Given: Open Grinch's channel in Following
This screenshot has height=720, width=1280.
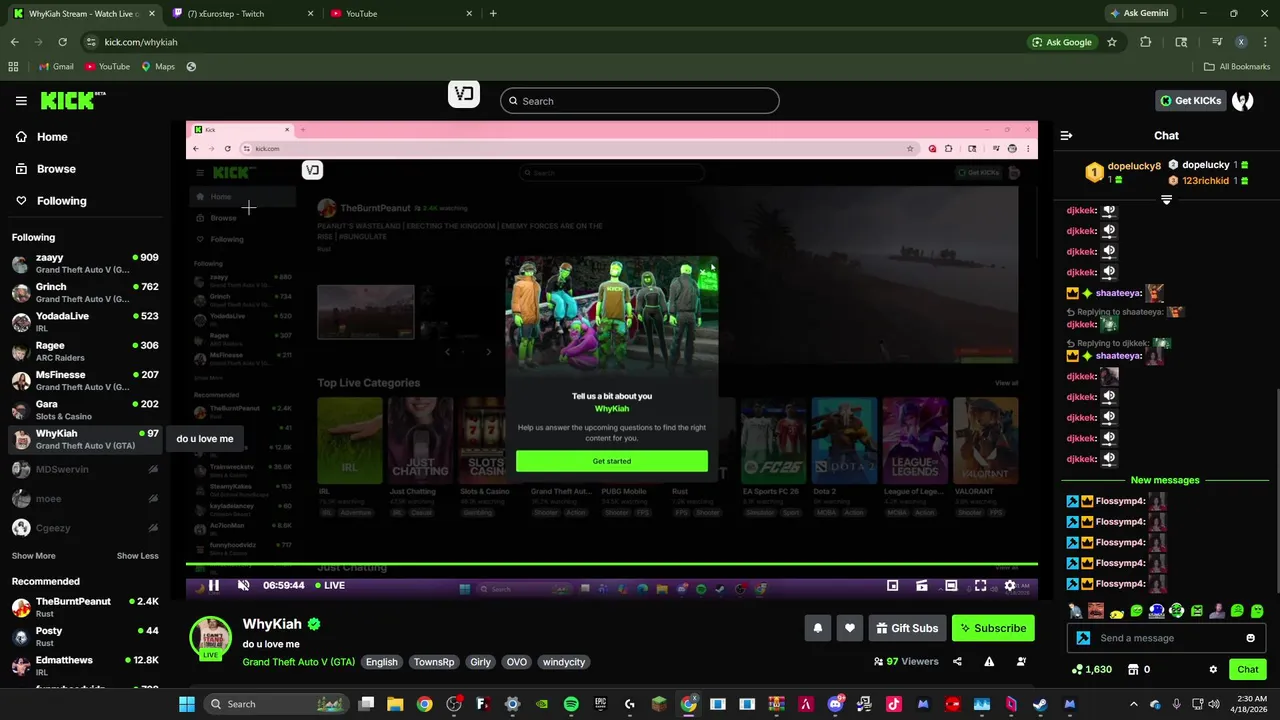Looking at the screenshot, I should pos(85,293).
